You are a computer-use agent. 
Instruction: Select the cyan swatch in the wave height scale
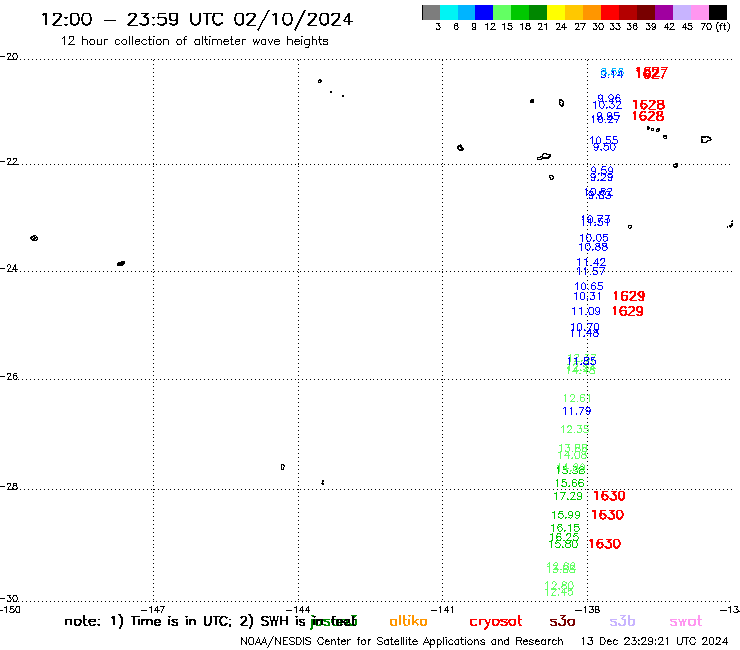[x=449, y=12]
